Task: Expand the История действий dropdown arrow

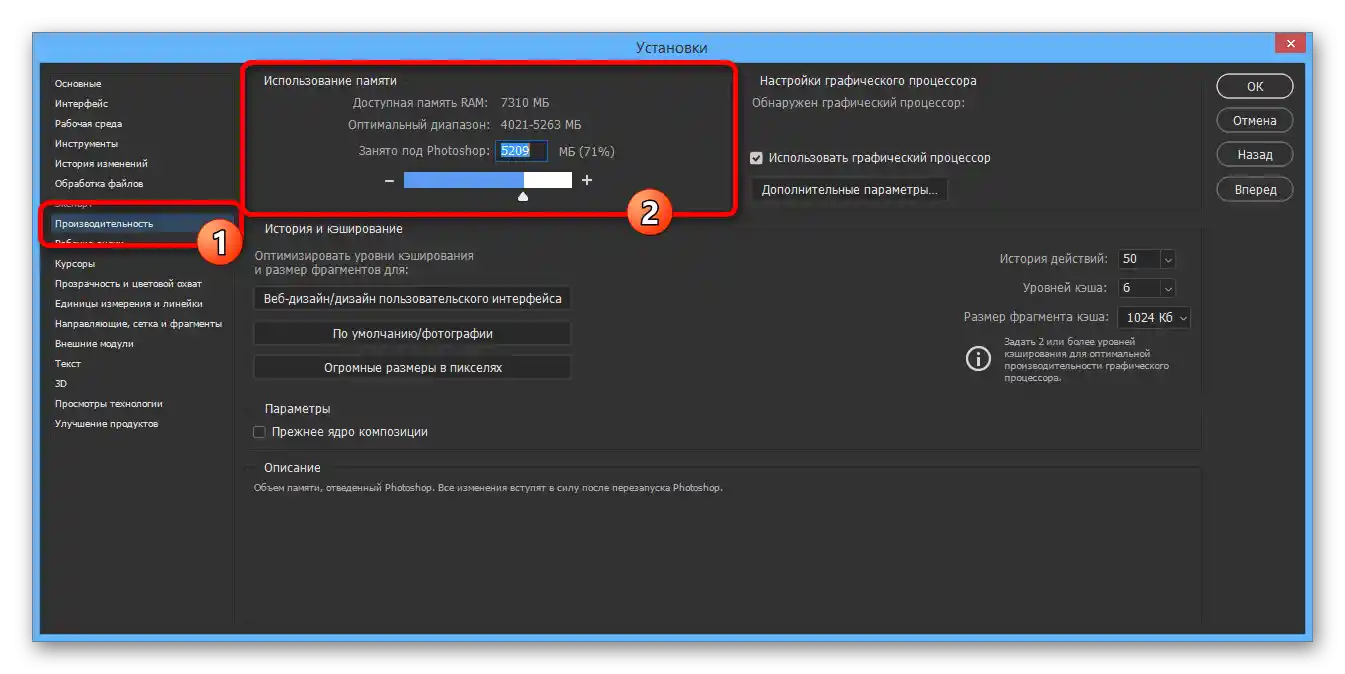Action: point(1167,259)
